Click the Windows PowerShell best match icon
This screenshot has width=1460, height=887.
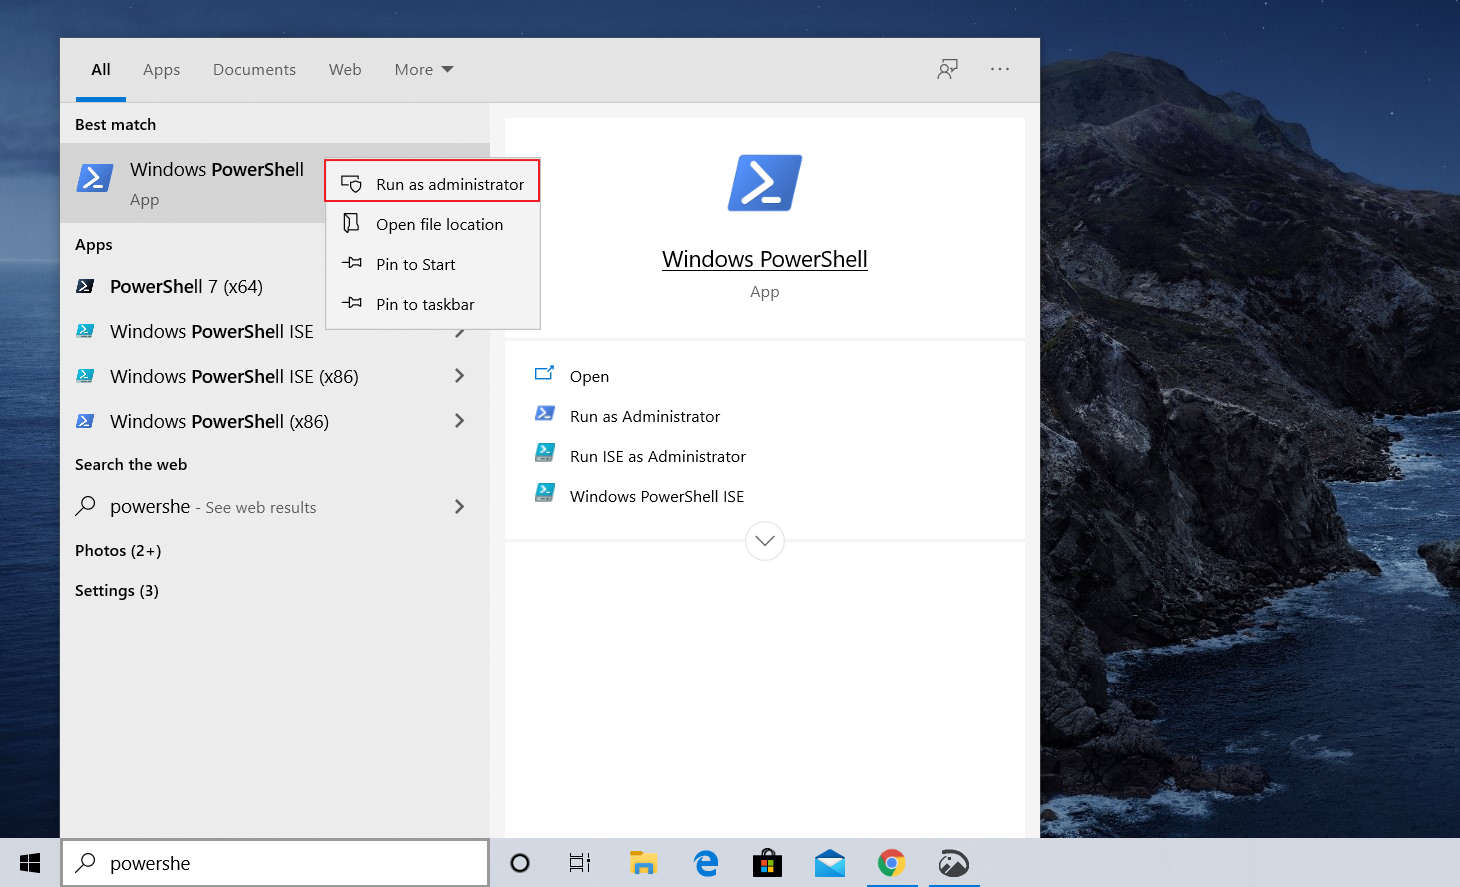pyautogui.click(x=95, y=179)
